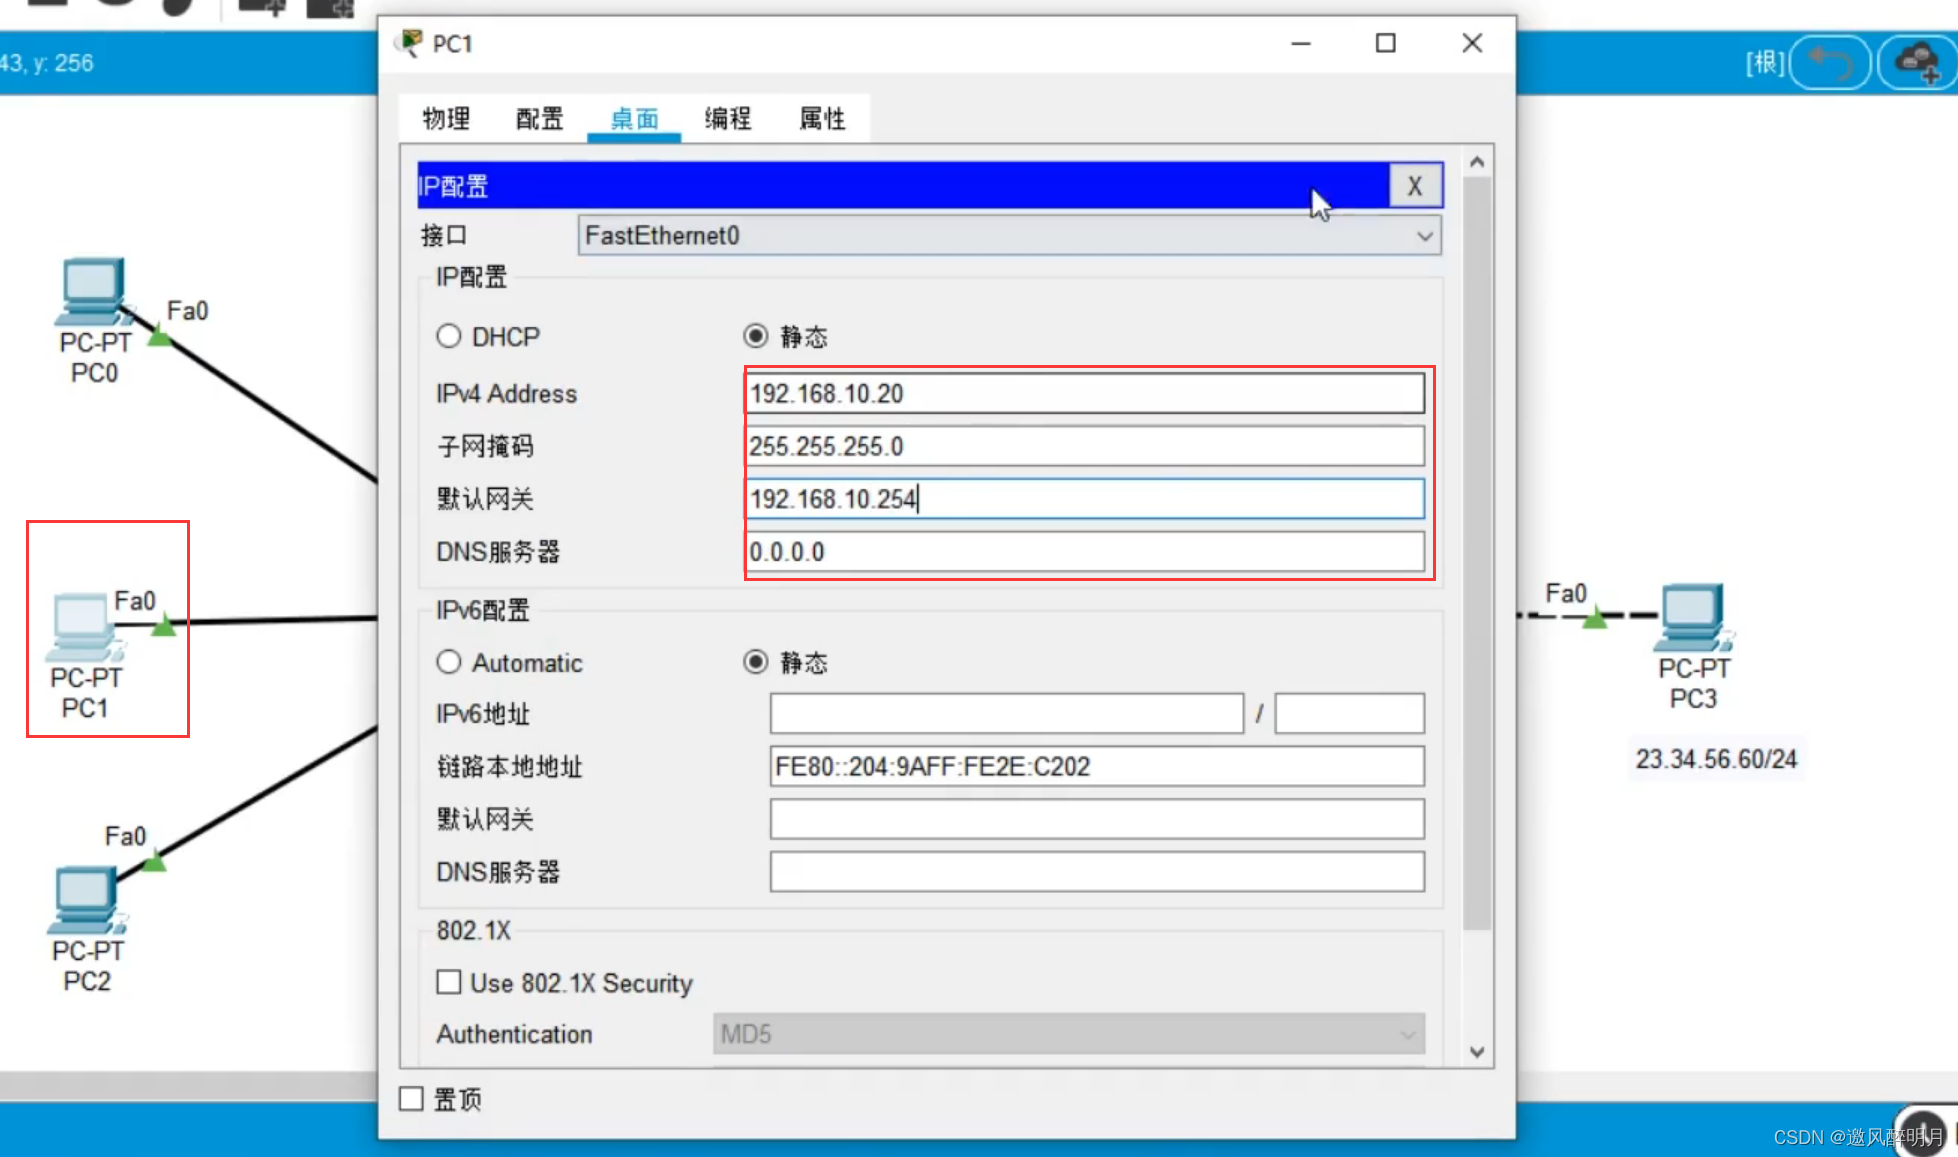Screen dimensions: 1958x1157
Task: Switch to the 配置 tab
Action: coord(540,119)
